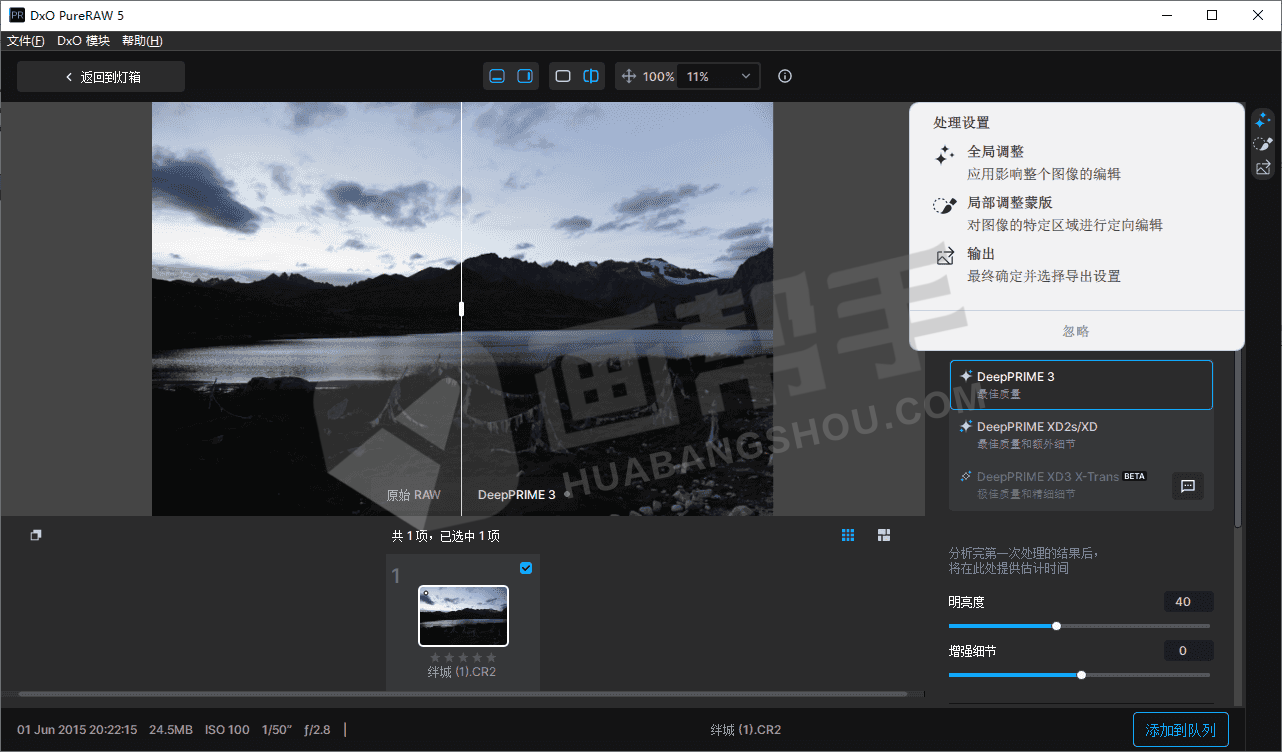Open the 文件(F) menu

[26, 41]
